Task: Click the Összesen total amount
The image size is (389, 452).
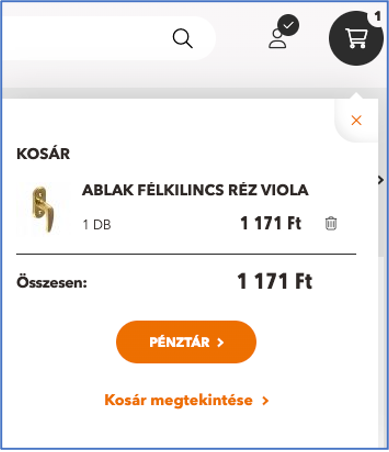Action: tap(275, 281)
